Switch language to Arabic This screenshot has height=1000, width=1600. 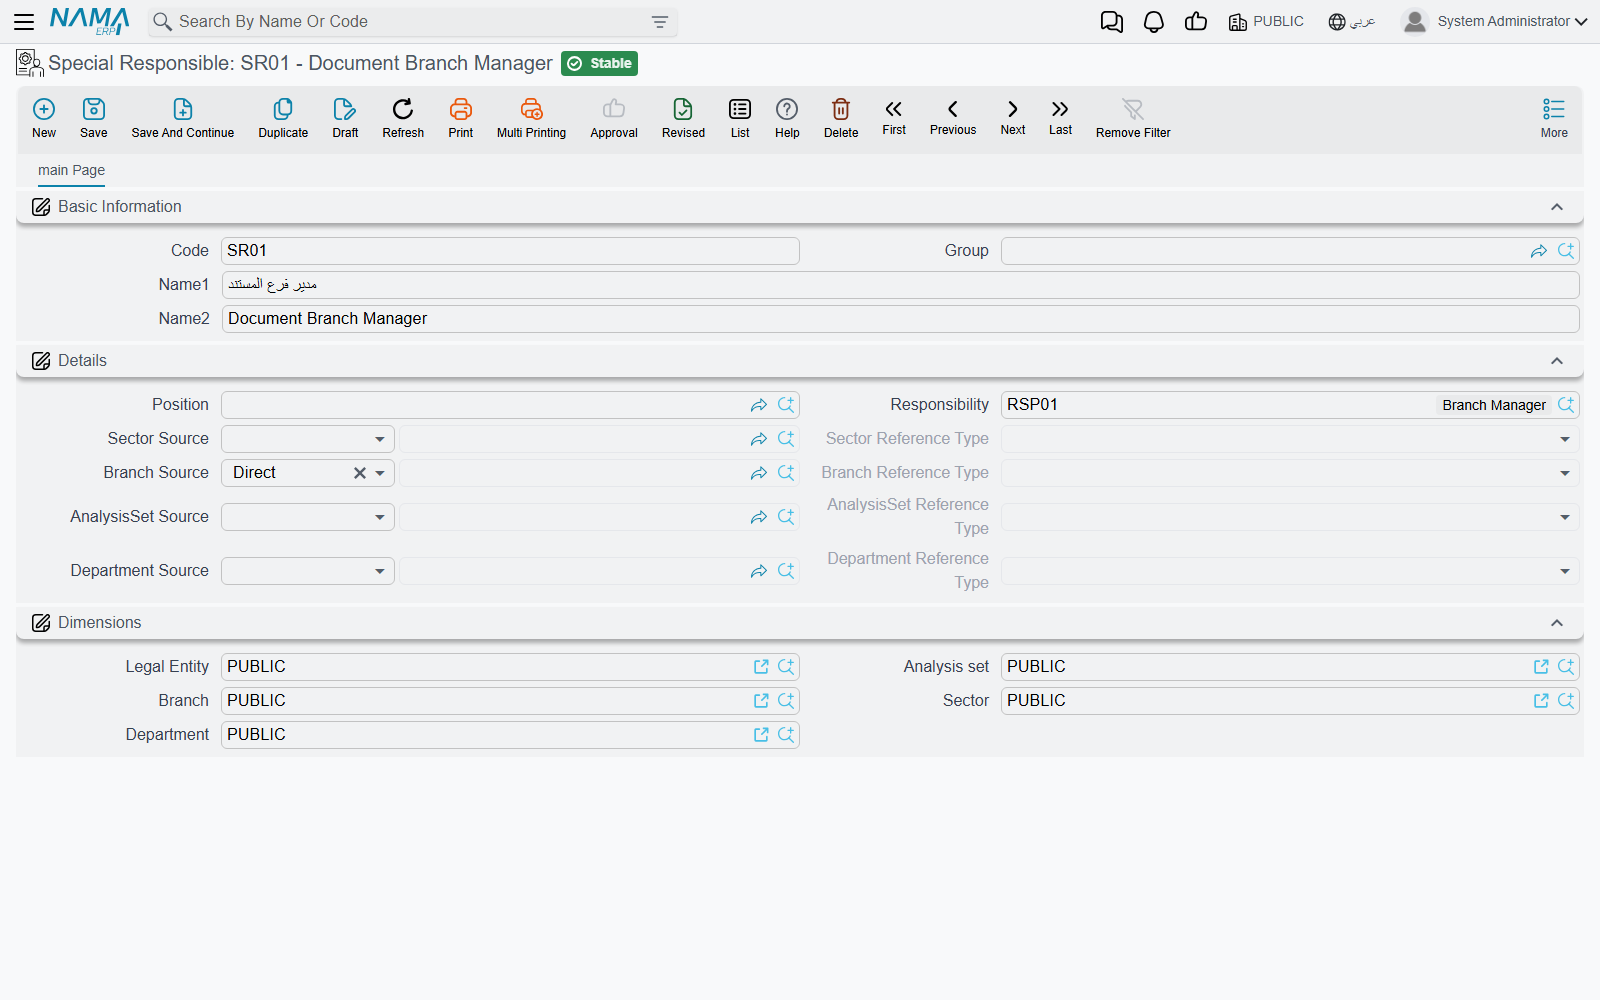click(x=1352, y=22)
